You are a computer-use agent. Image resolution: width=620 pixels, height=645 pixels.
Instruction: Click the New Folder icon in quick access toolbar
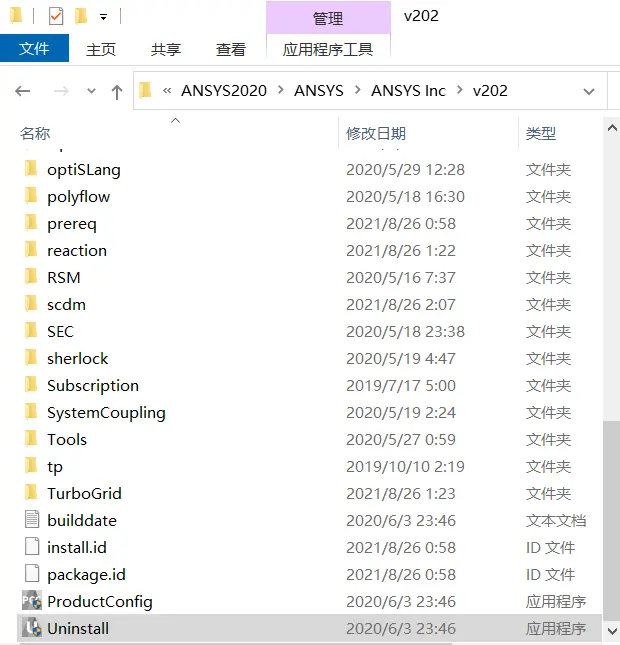(x=81, y=16)
